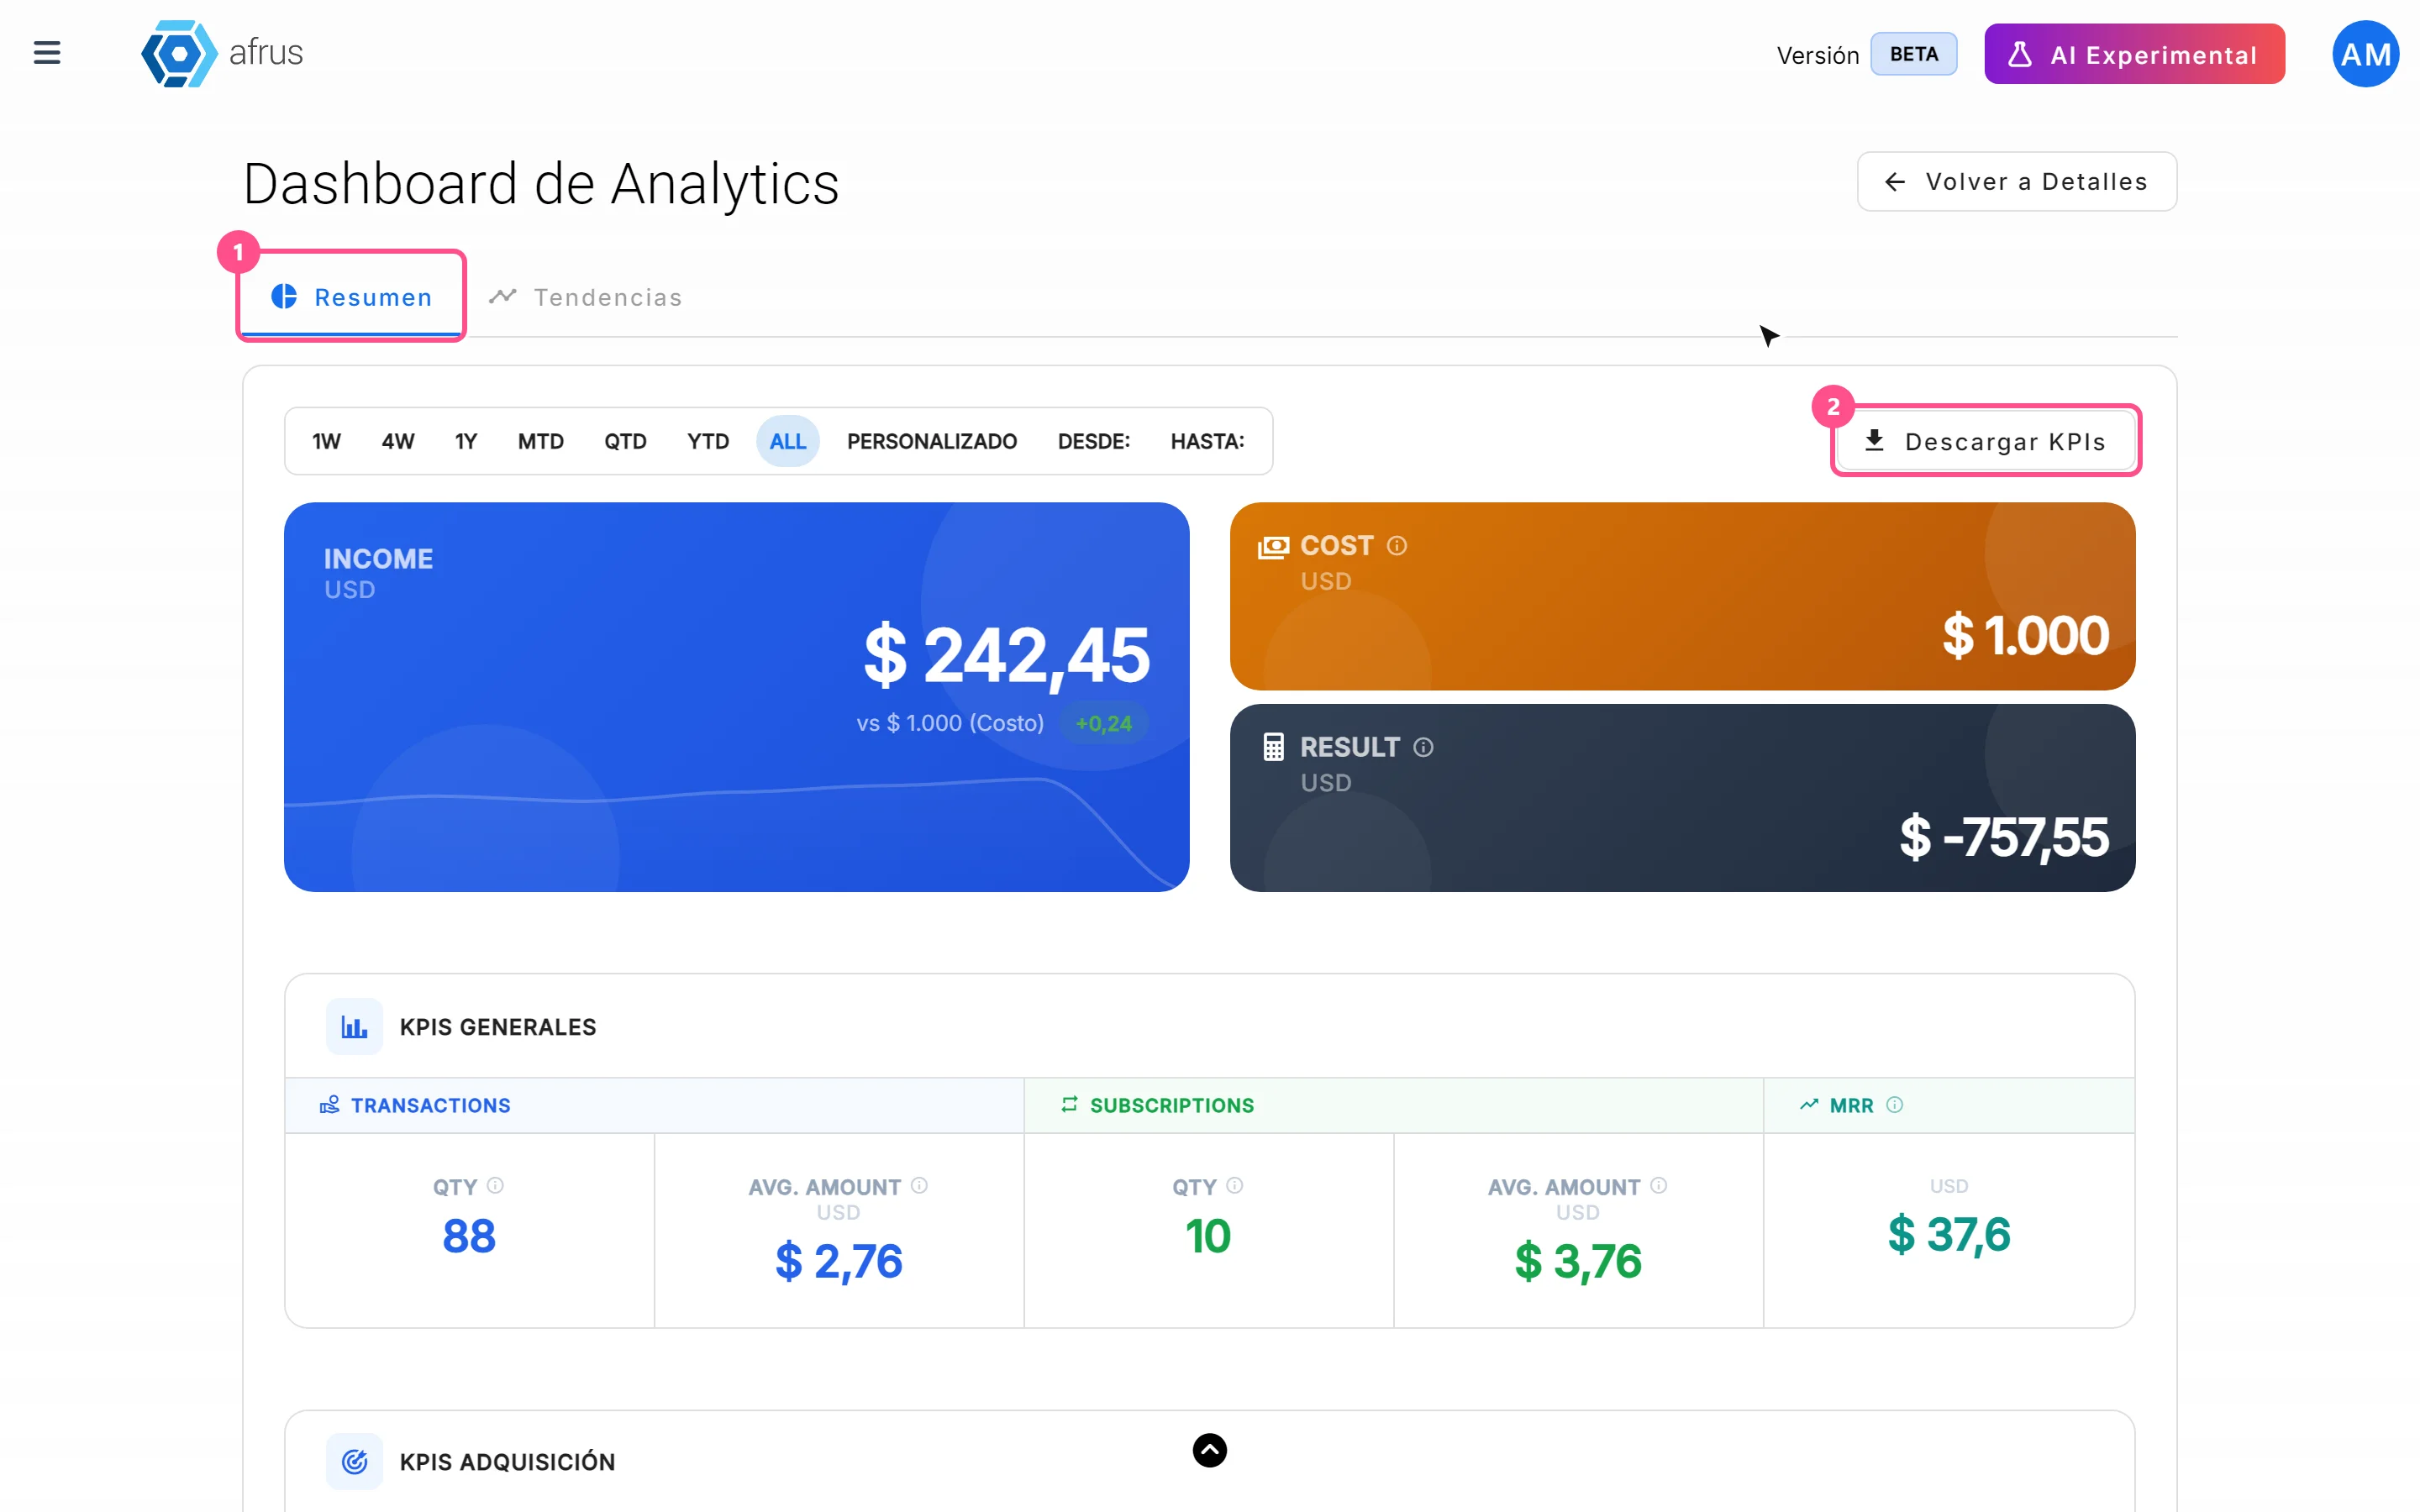The height and width of the screenshot is (1512, 2420).
Task: Click the Dashboard de Analytics title
Action: point(541,184)
